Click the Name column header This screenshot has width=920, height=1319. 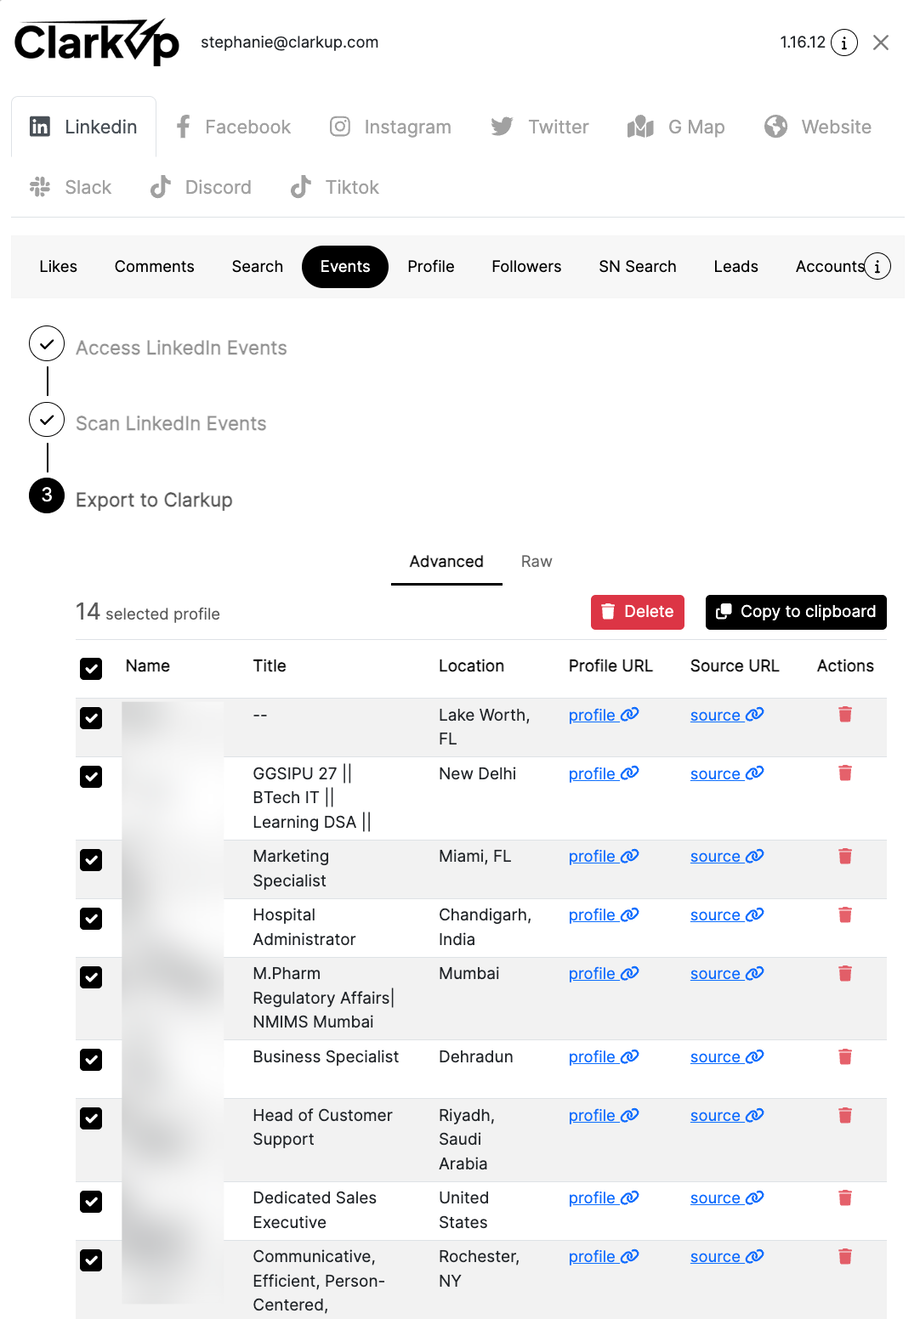147,666
